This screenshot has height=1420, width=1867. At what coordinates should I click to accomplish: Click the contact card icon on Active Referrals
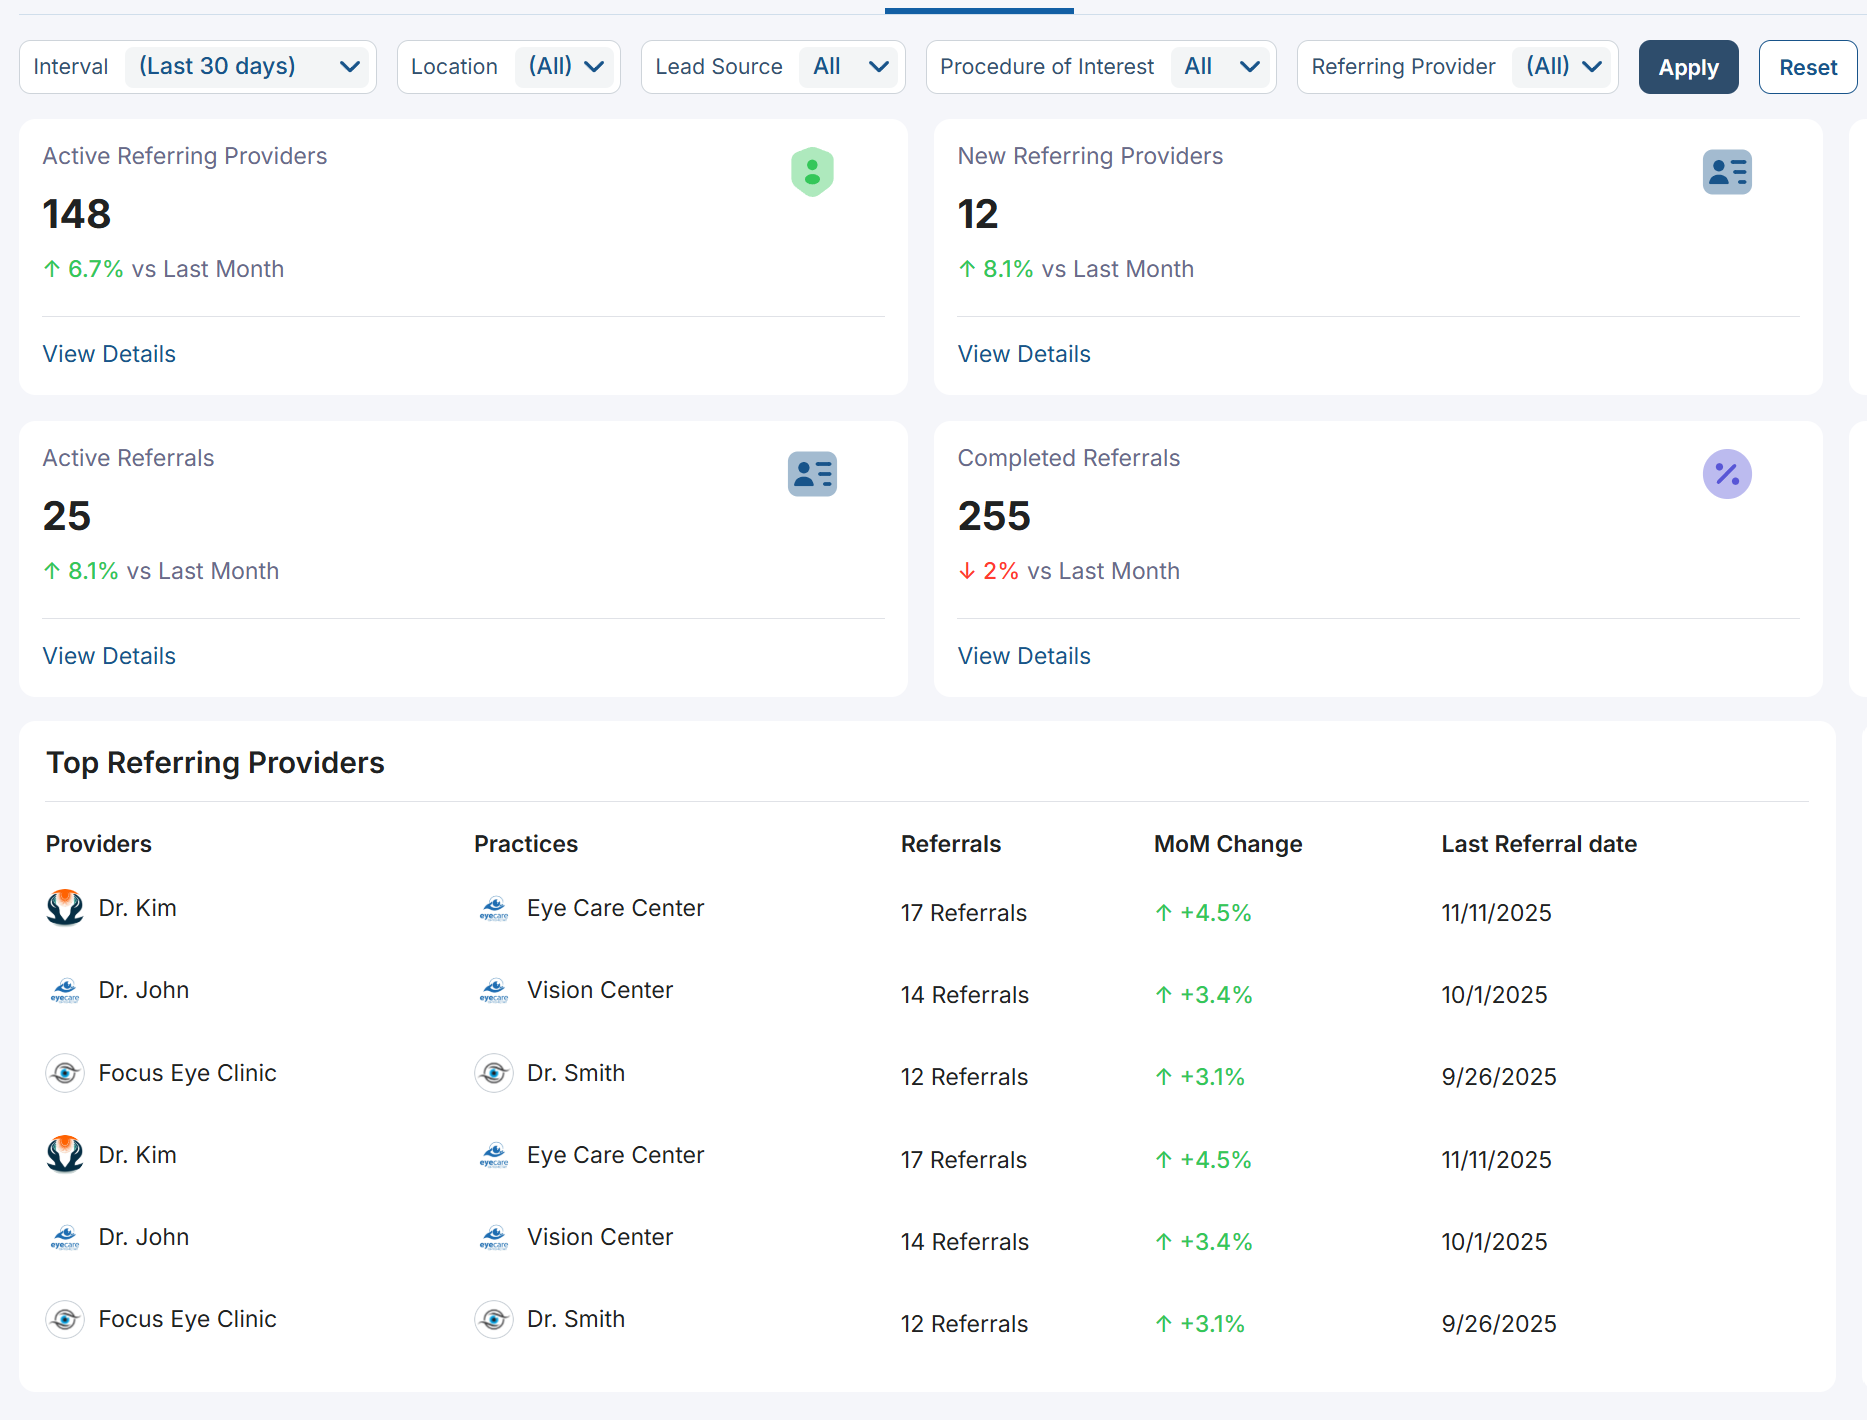tap(812, 474)
